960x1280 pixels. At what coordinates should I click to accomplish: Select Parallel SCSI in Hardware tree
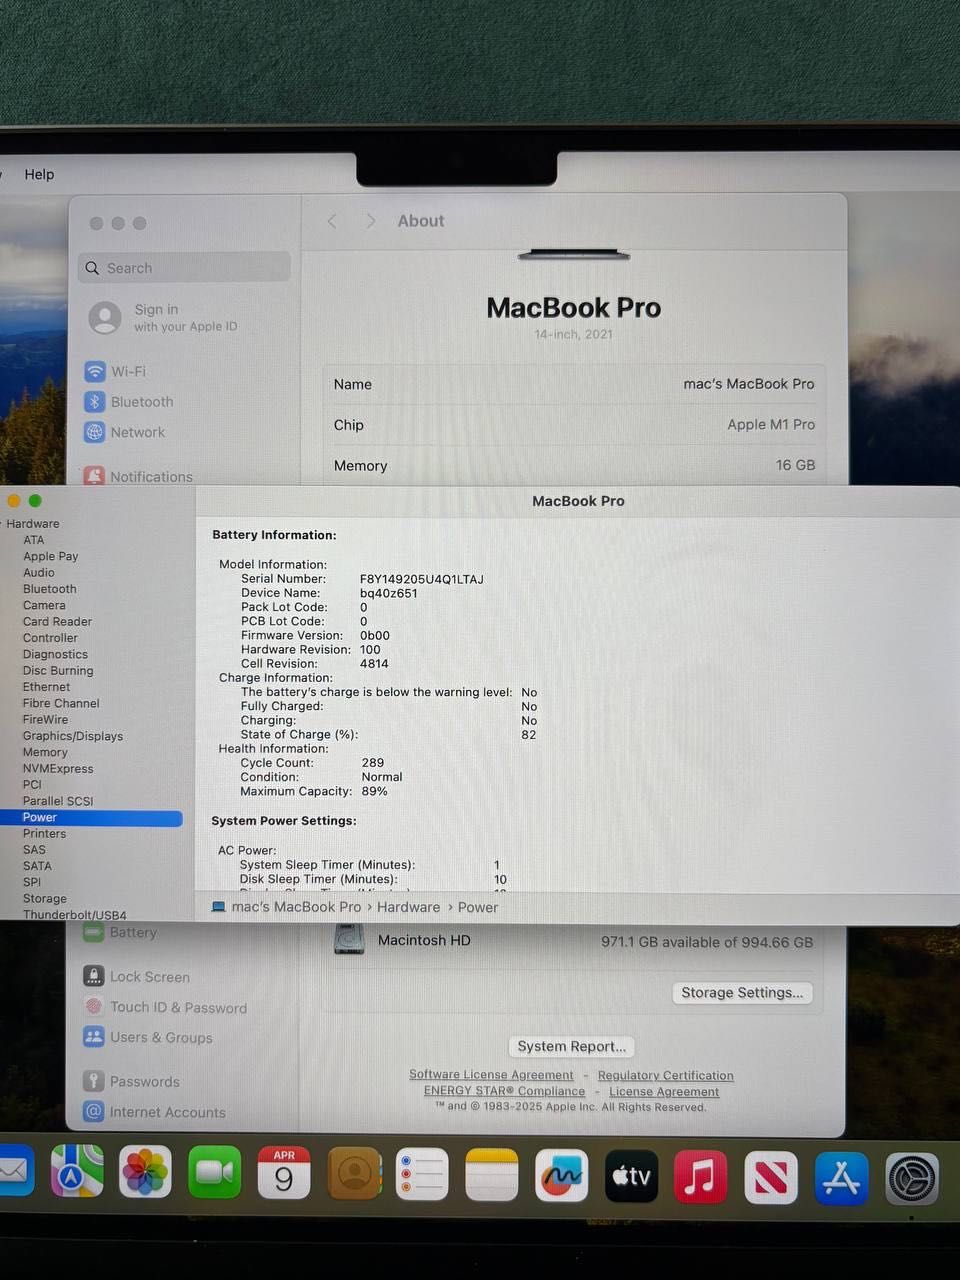tap(58, 801)
